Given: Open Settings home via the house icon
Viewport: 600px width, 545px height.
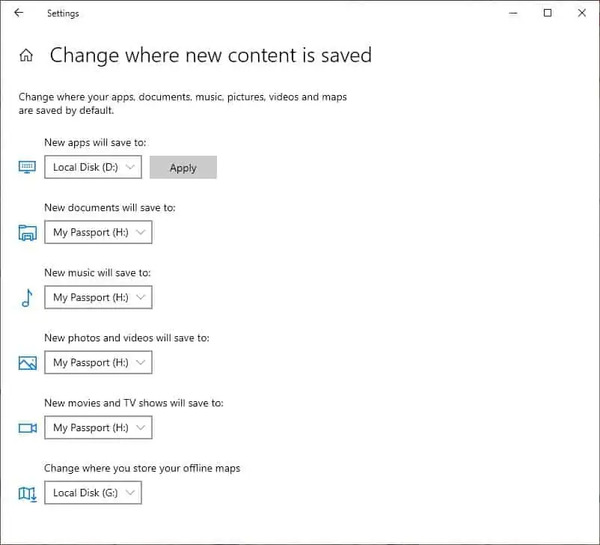Looking at the screenshot, I should [x=26, y=55].
